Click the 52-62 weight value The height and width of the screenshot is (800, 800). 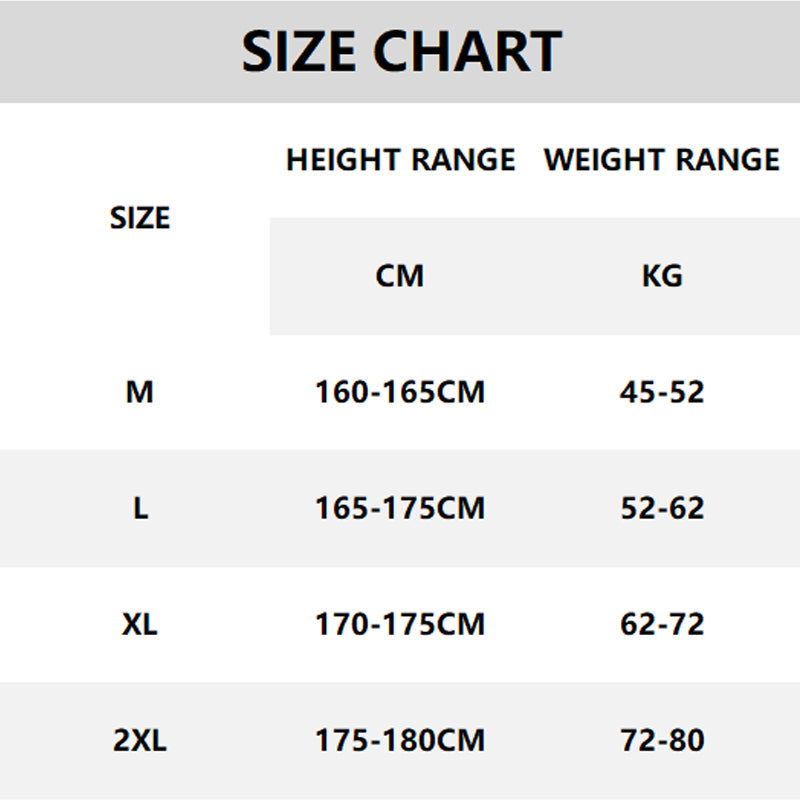coord(662,508)
